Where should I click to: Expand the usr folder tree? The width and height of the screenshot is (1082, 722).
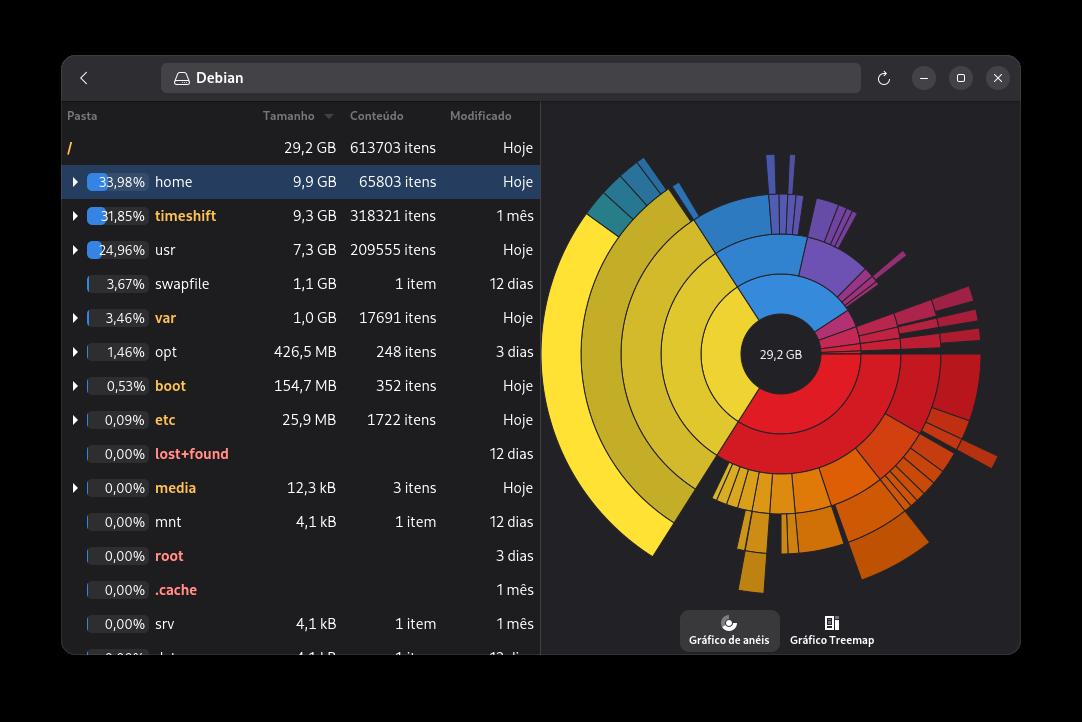[x=75, y=250]
